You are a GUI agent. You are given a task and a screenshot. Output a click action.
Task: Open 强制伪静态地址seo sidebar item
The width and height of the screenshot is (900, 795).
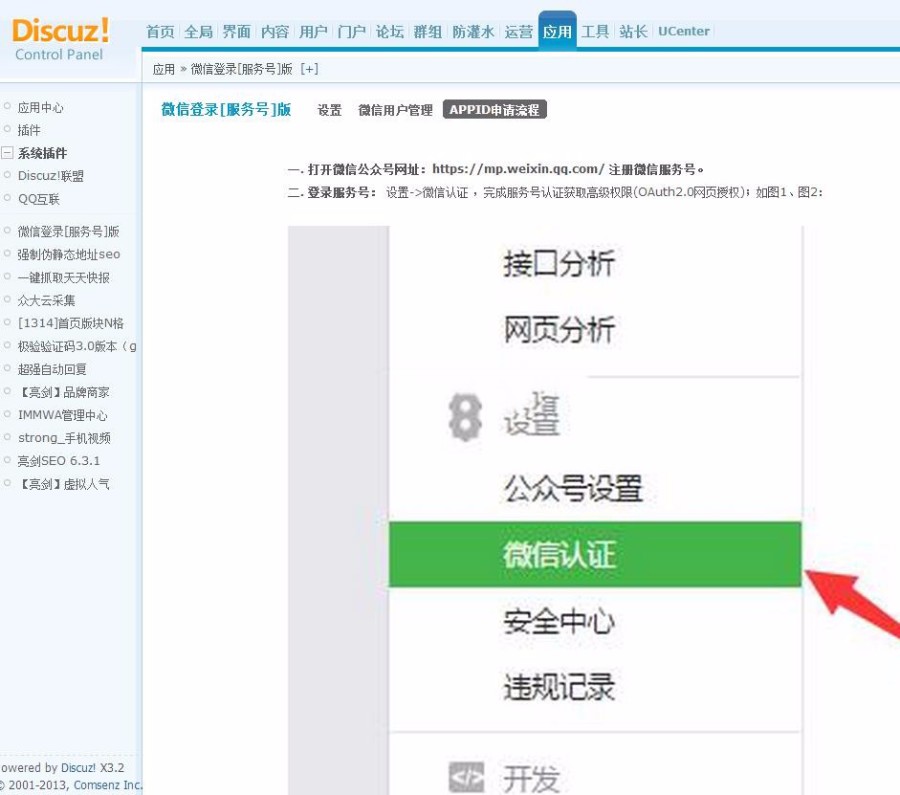tap(69, 254)
